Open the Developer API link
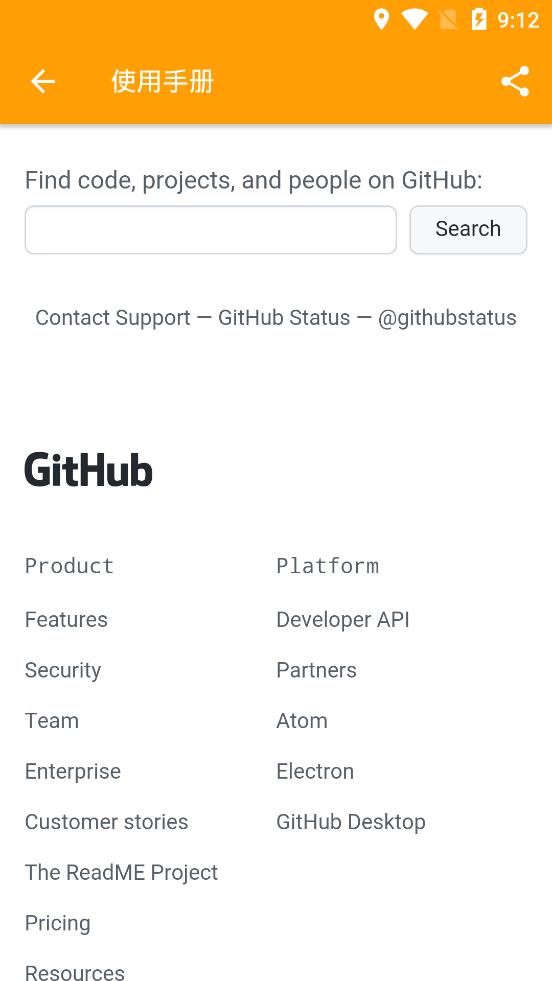Screen dimensions: 552x981 (343, 619)
